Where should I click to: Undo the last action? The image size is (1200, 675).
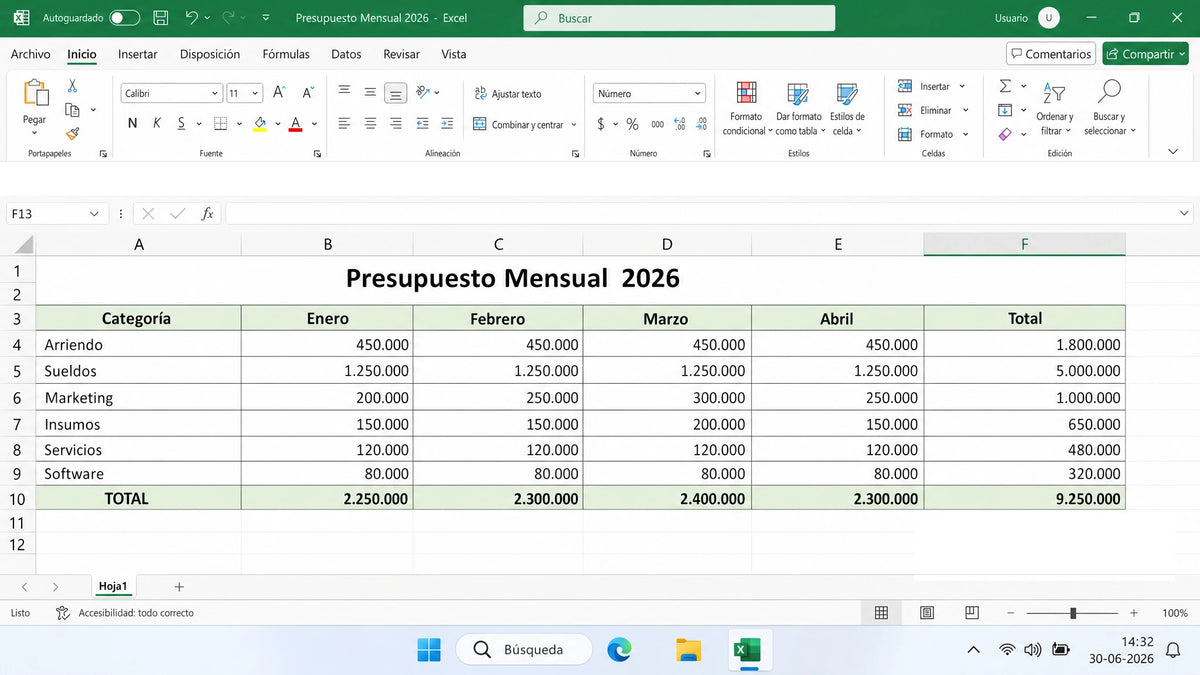click(192, 18)
